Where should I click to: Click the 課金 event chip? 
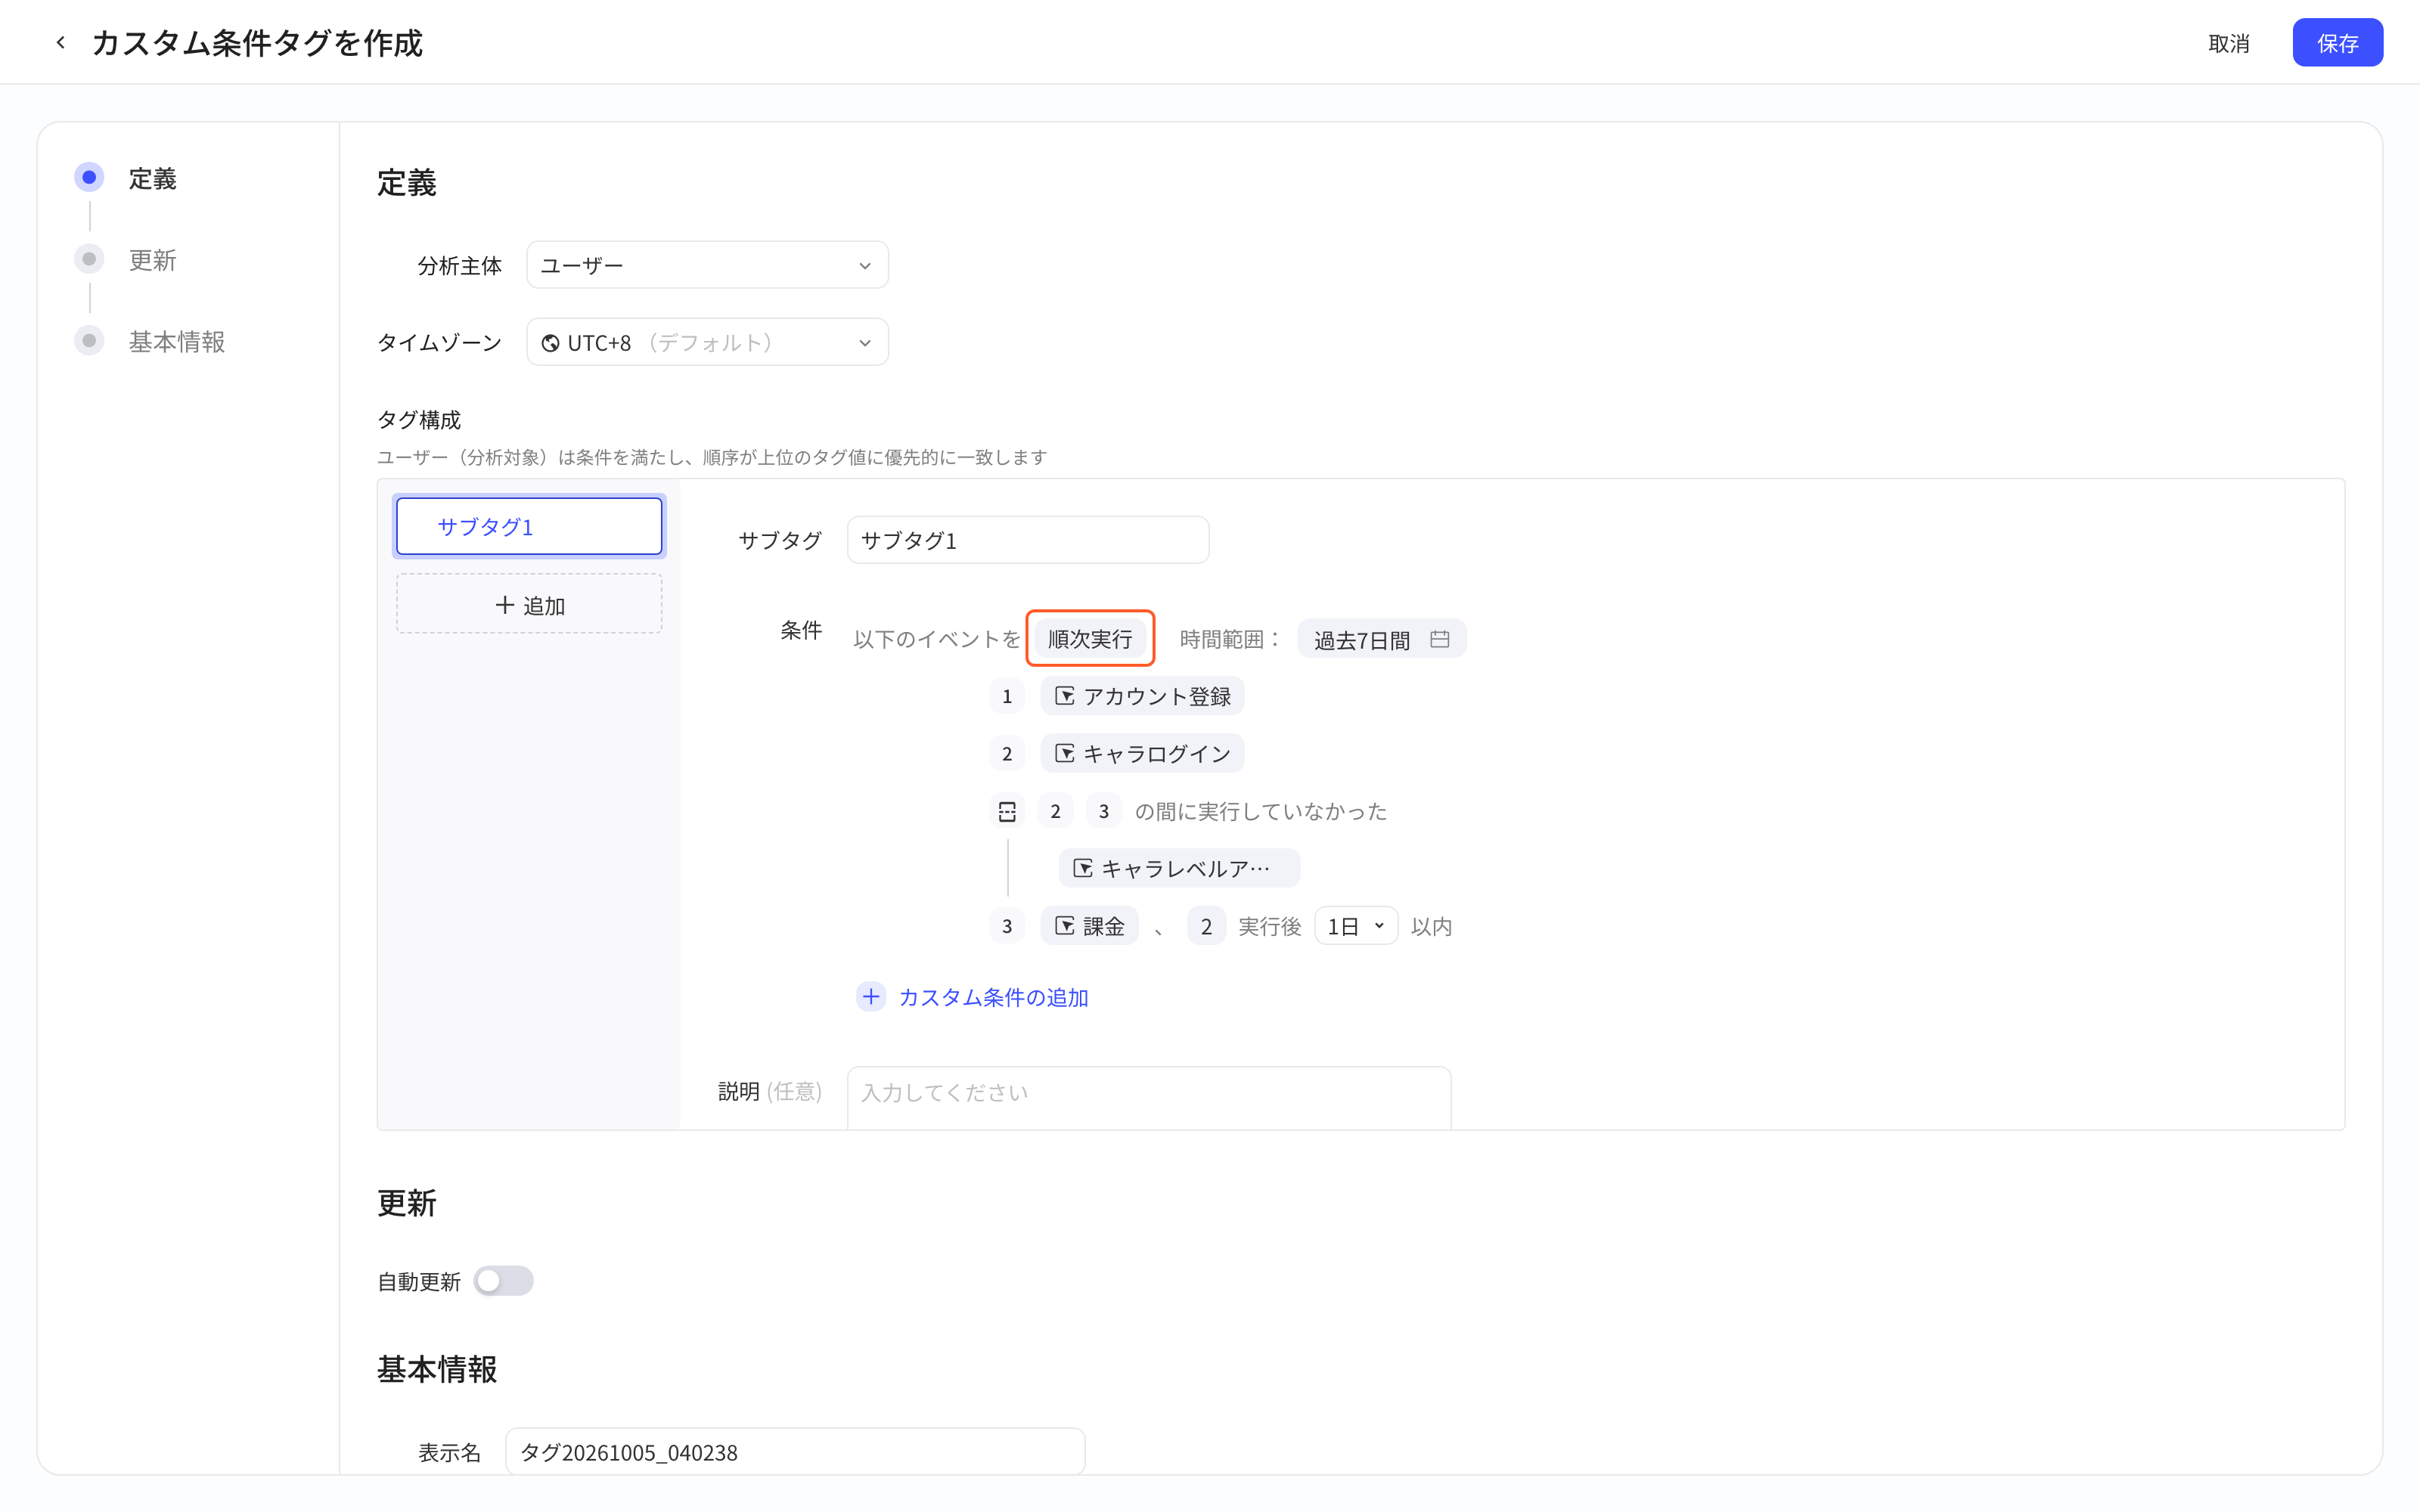pos(1089,926)
